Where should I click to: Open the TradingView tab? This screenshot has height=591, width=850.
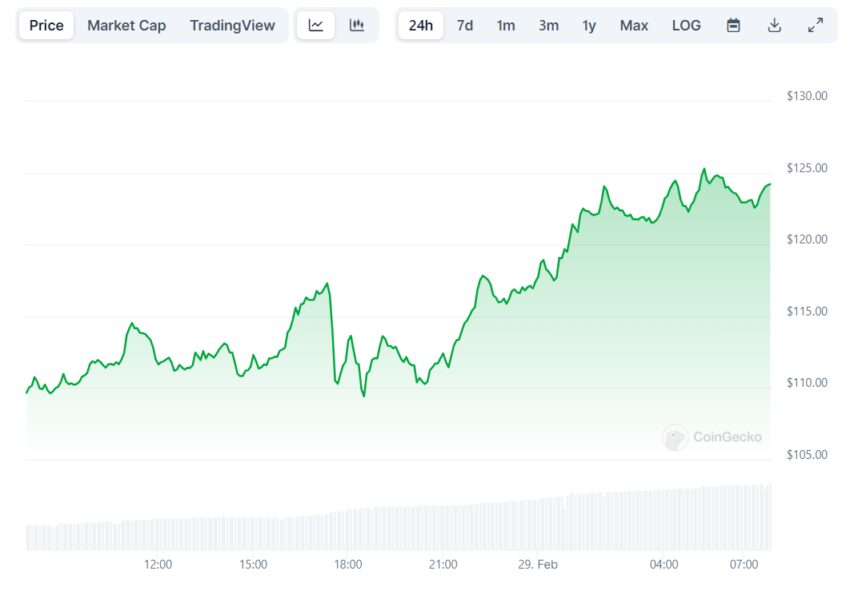click(232, 25)
